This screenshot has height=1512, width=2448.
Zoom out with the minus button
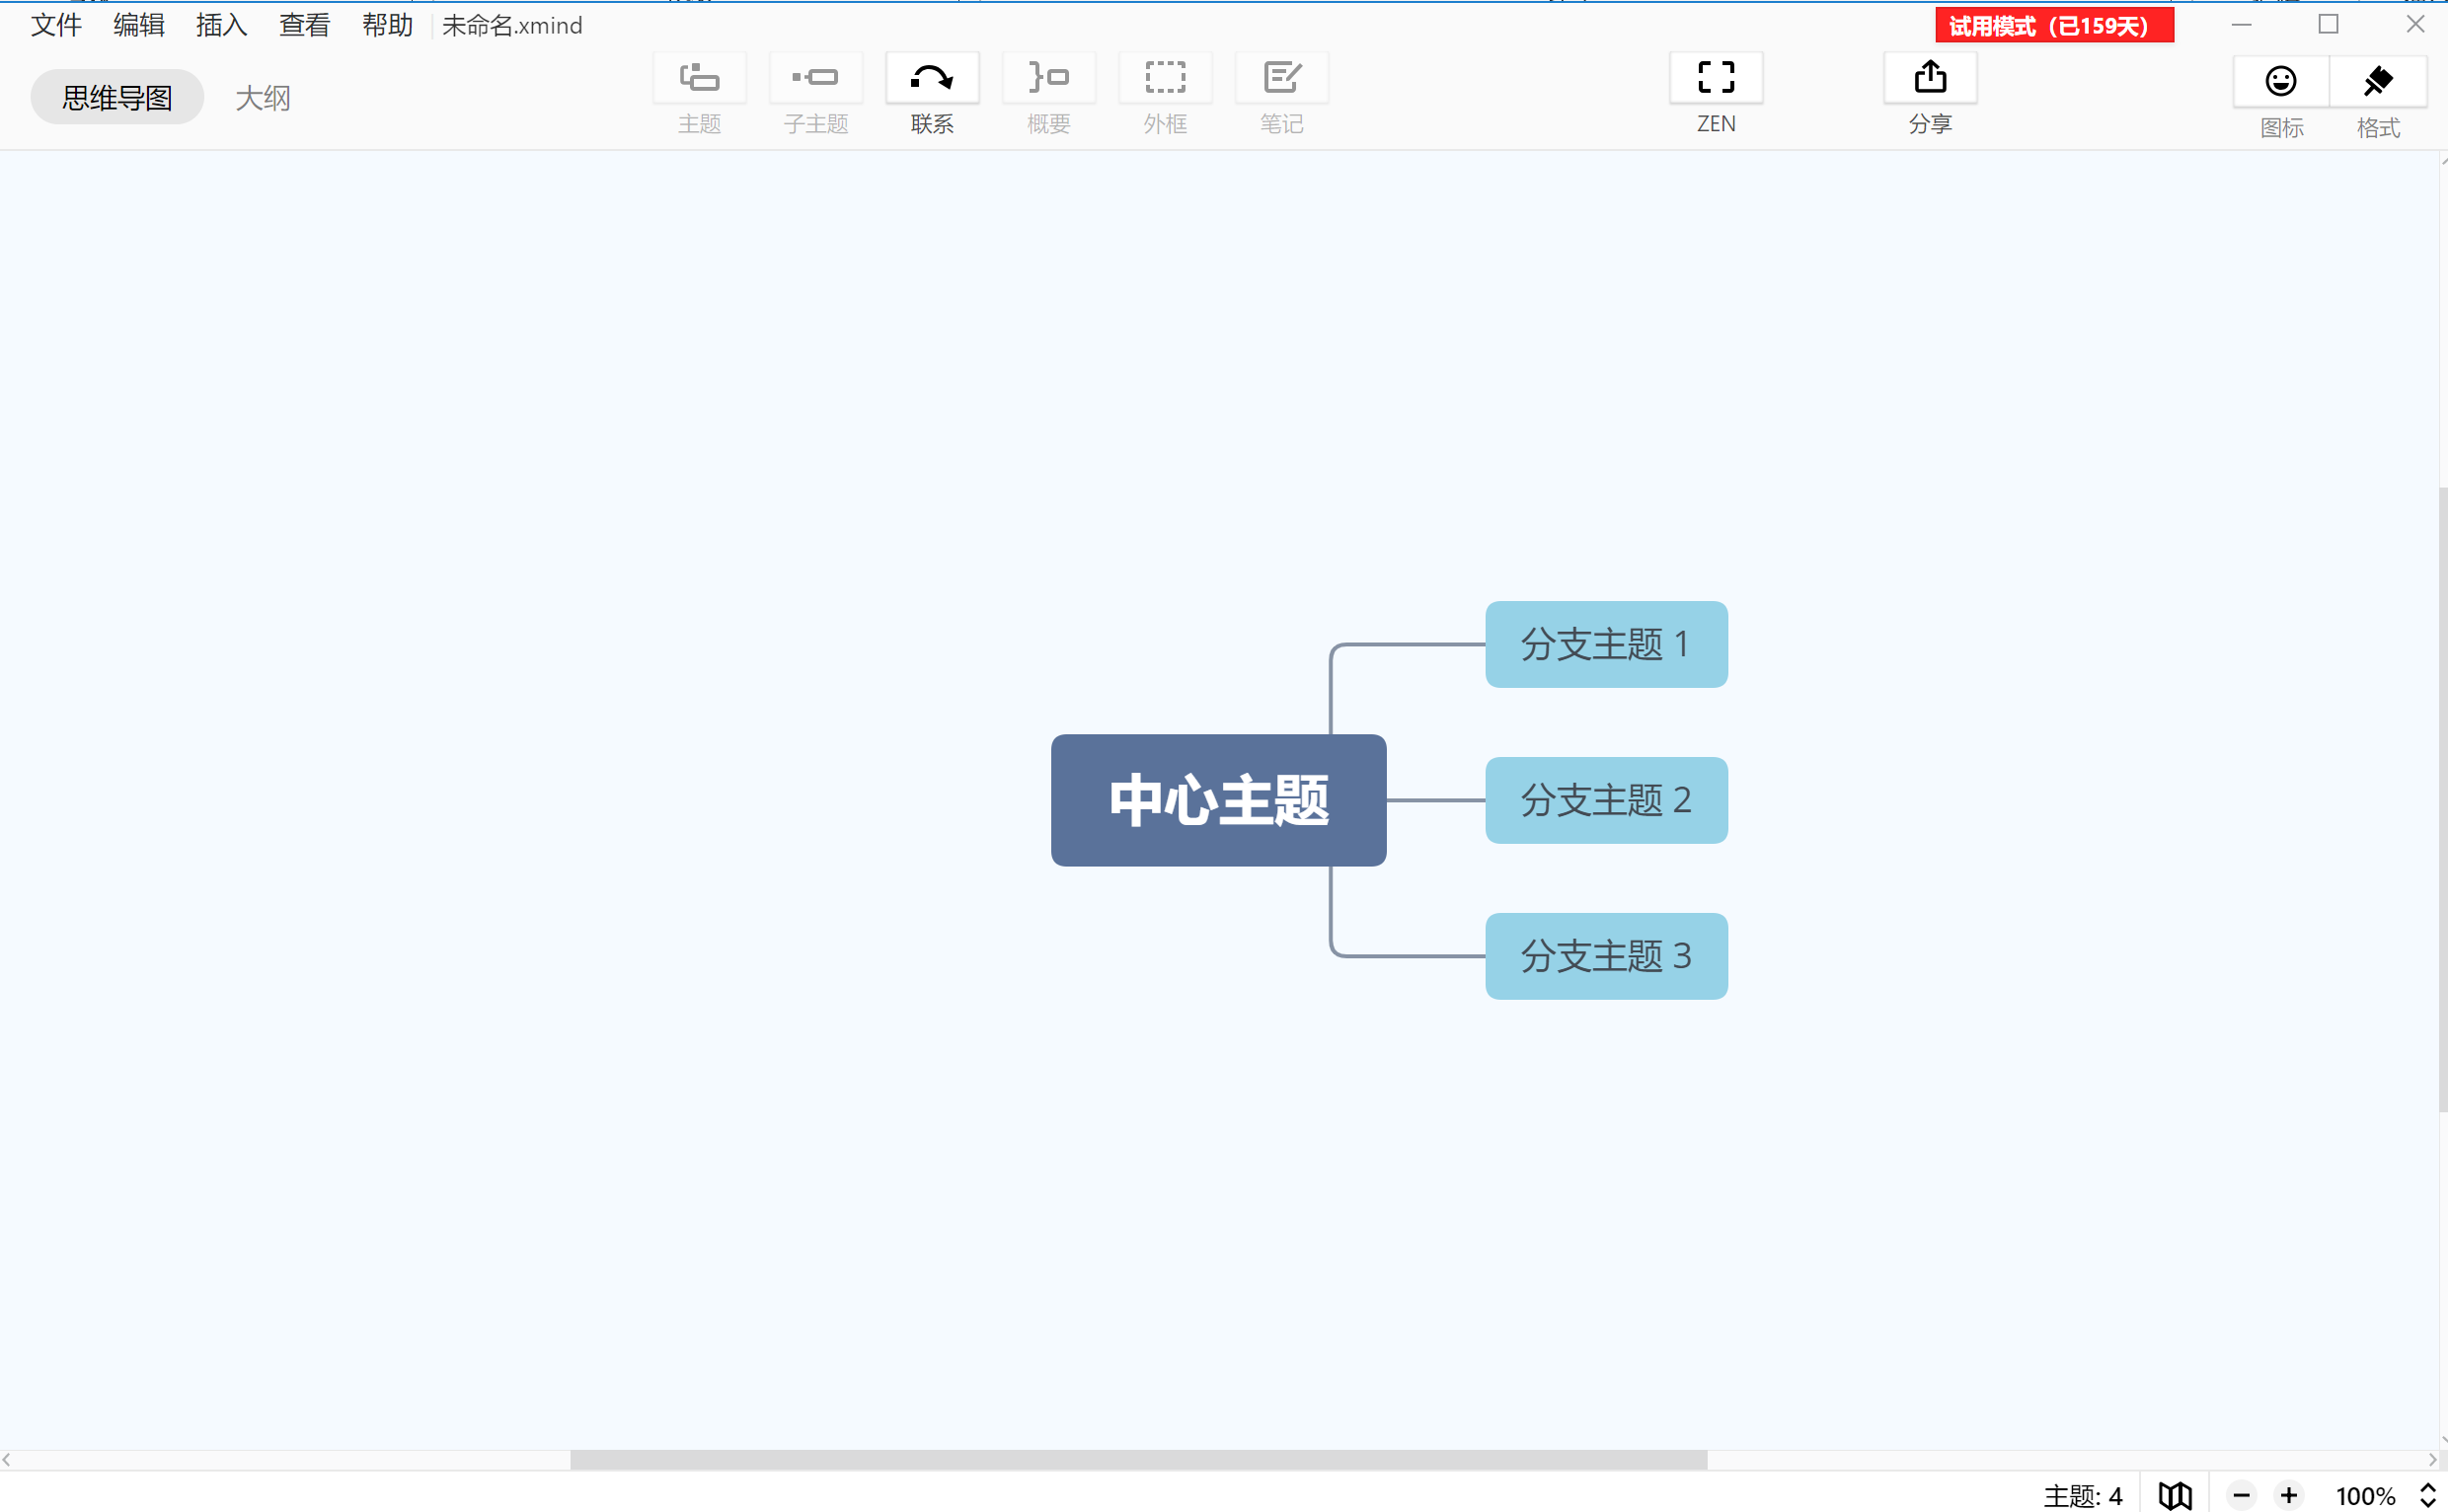[x=2241, y=1495]
